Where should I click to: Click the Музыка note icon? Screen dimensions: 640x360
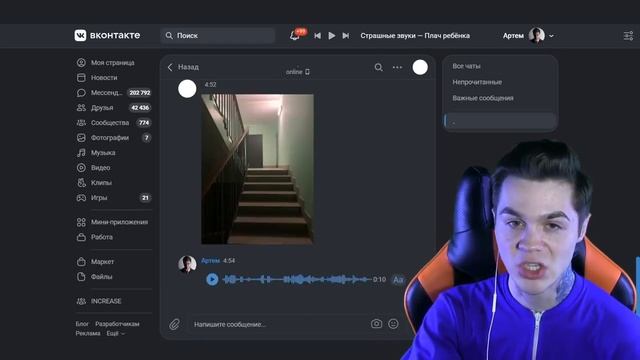[x=81, y=153]
